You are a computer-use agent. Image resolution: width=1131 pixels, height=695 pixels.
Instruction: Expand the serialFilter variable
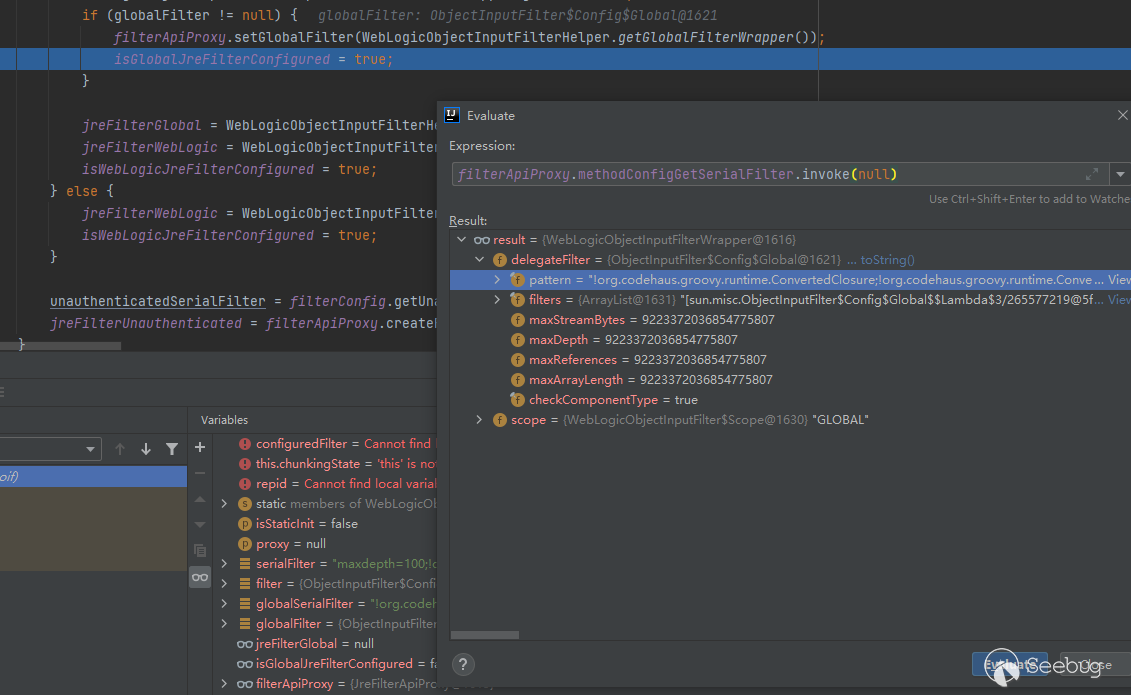point(225,564)
